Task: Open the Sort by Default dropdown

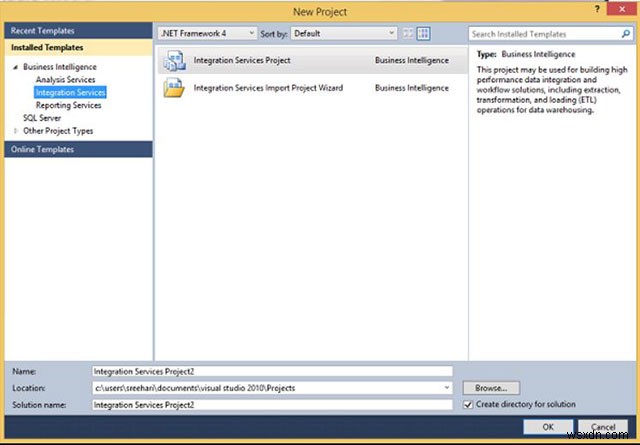Action: pyautogui.click(x=344, y=33)
